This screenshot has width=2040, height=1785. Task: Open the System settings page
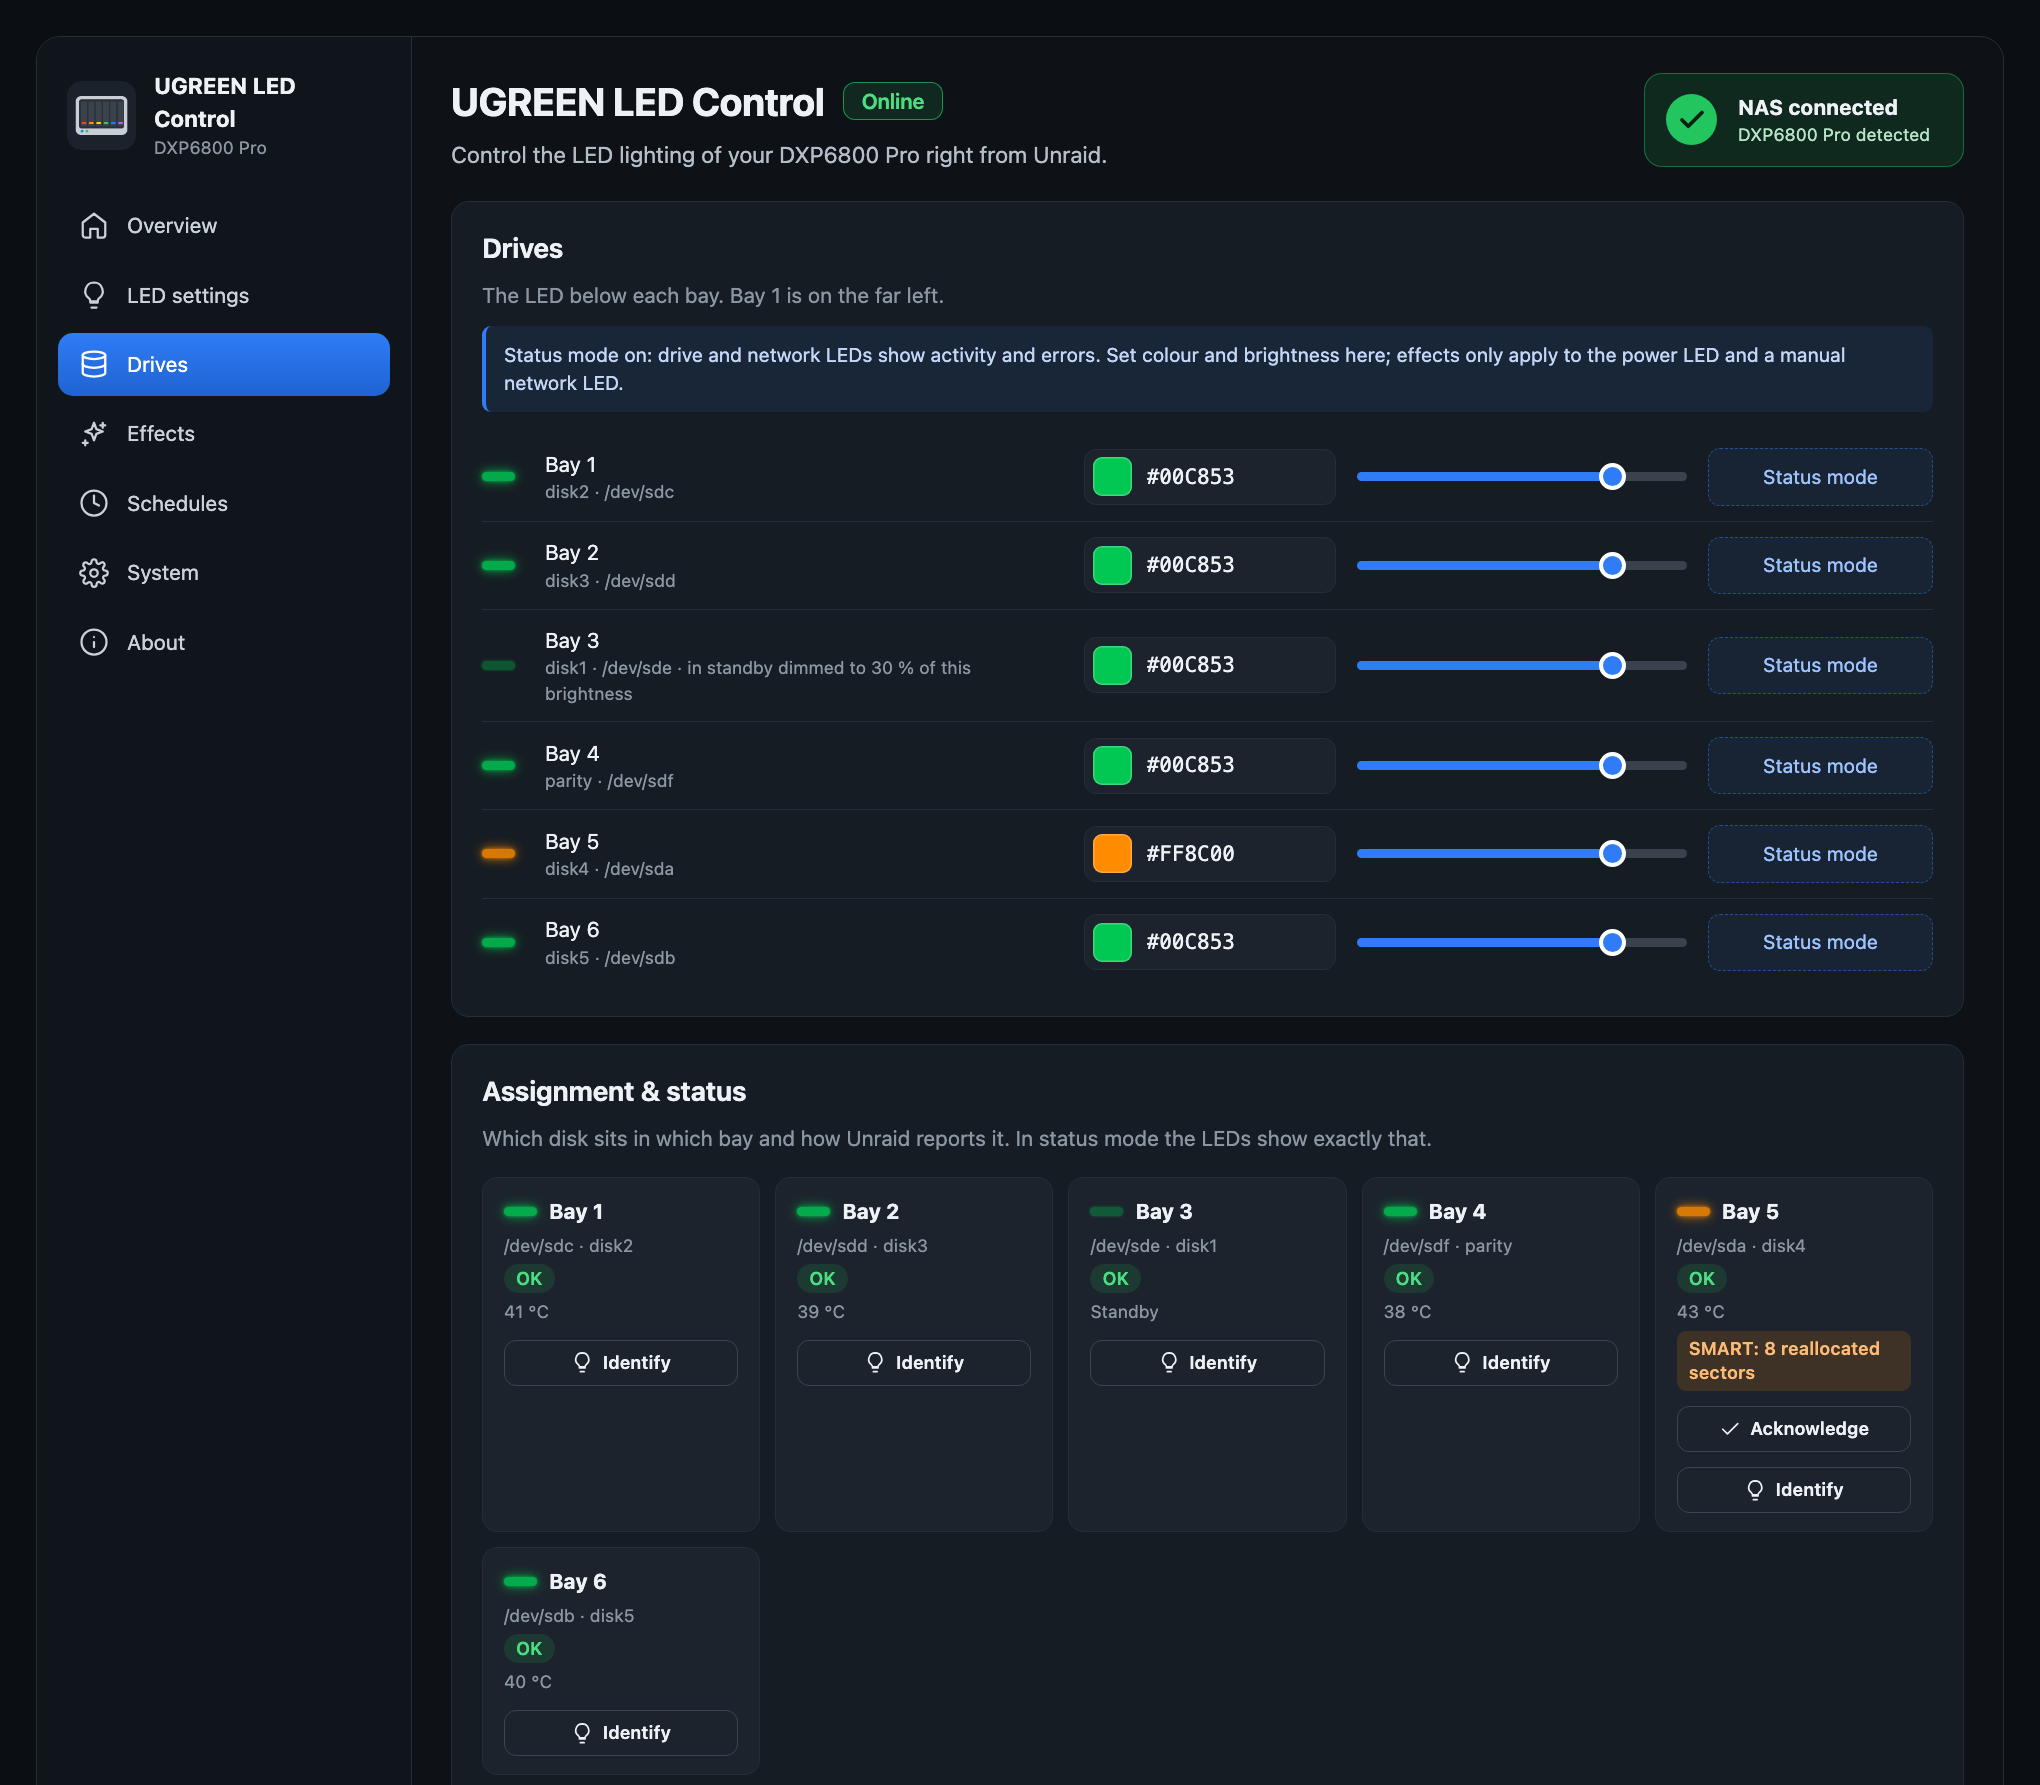(x=224, y=573)
